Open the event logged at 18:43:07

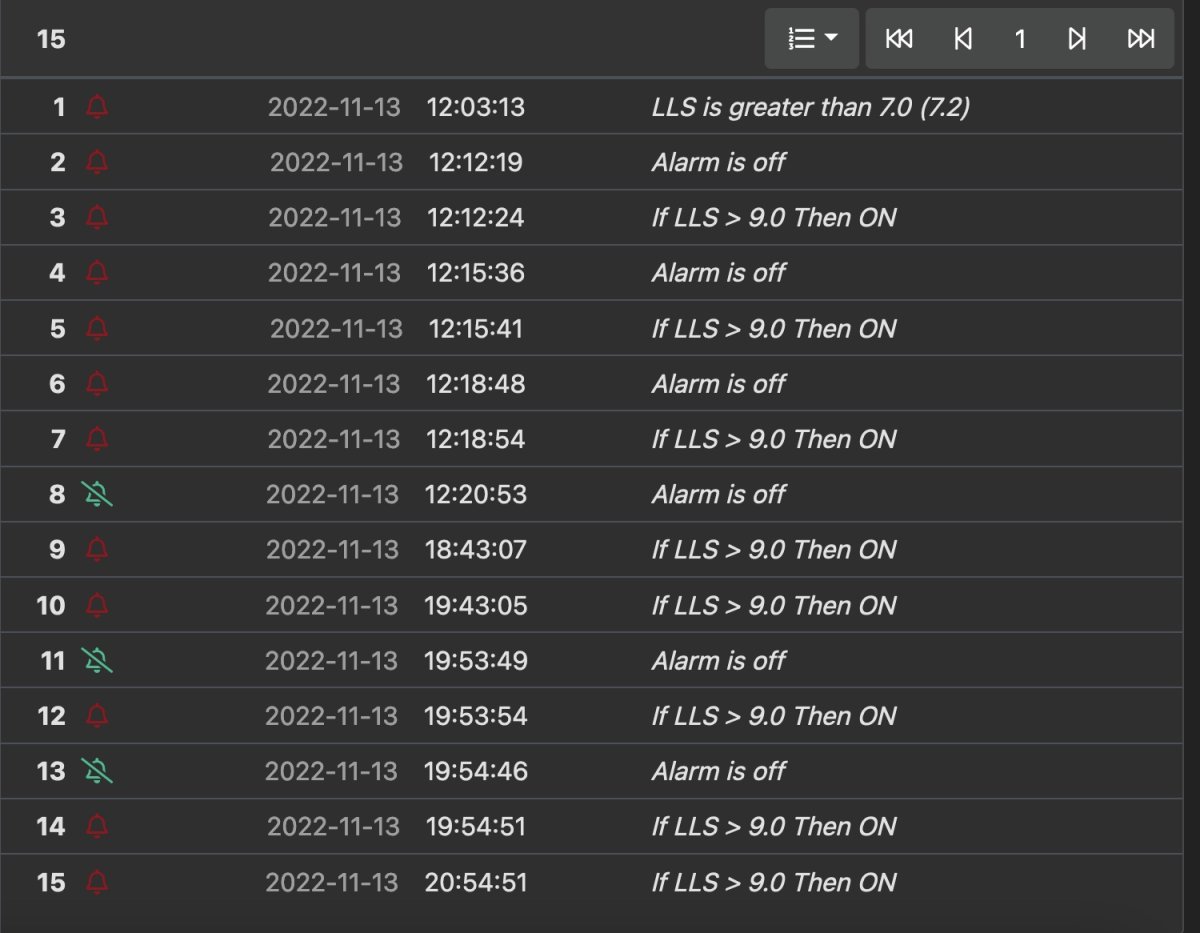(x=591, y=549)
